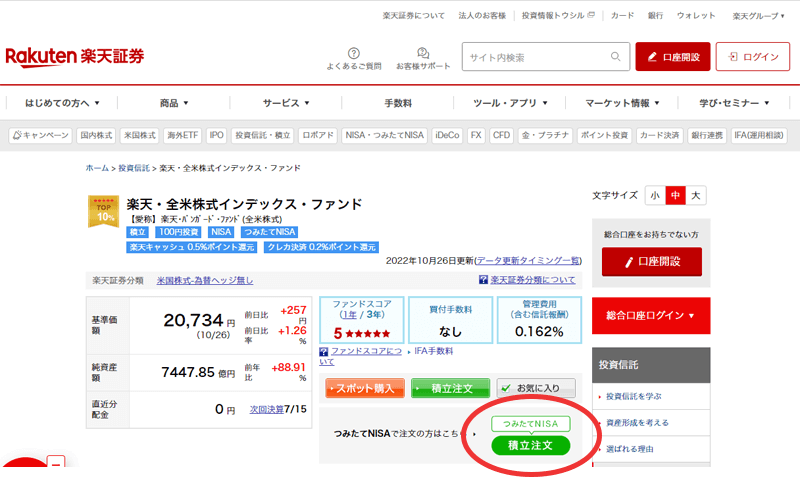Open 楽天証券について link

(413, 16)
